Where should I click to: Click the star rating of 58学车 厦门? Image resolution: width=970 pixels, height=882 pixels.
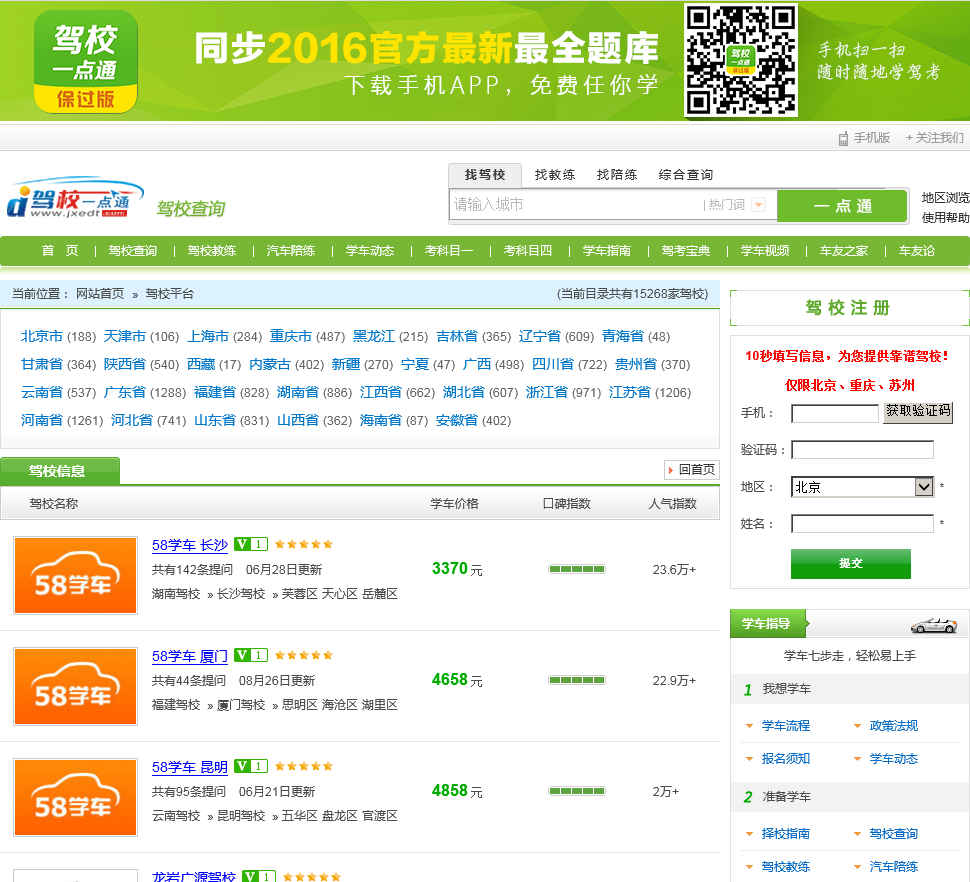point(304,655)
